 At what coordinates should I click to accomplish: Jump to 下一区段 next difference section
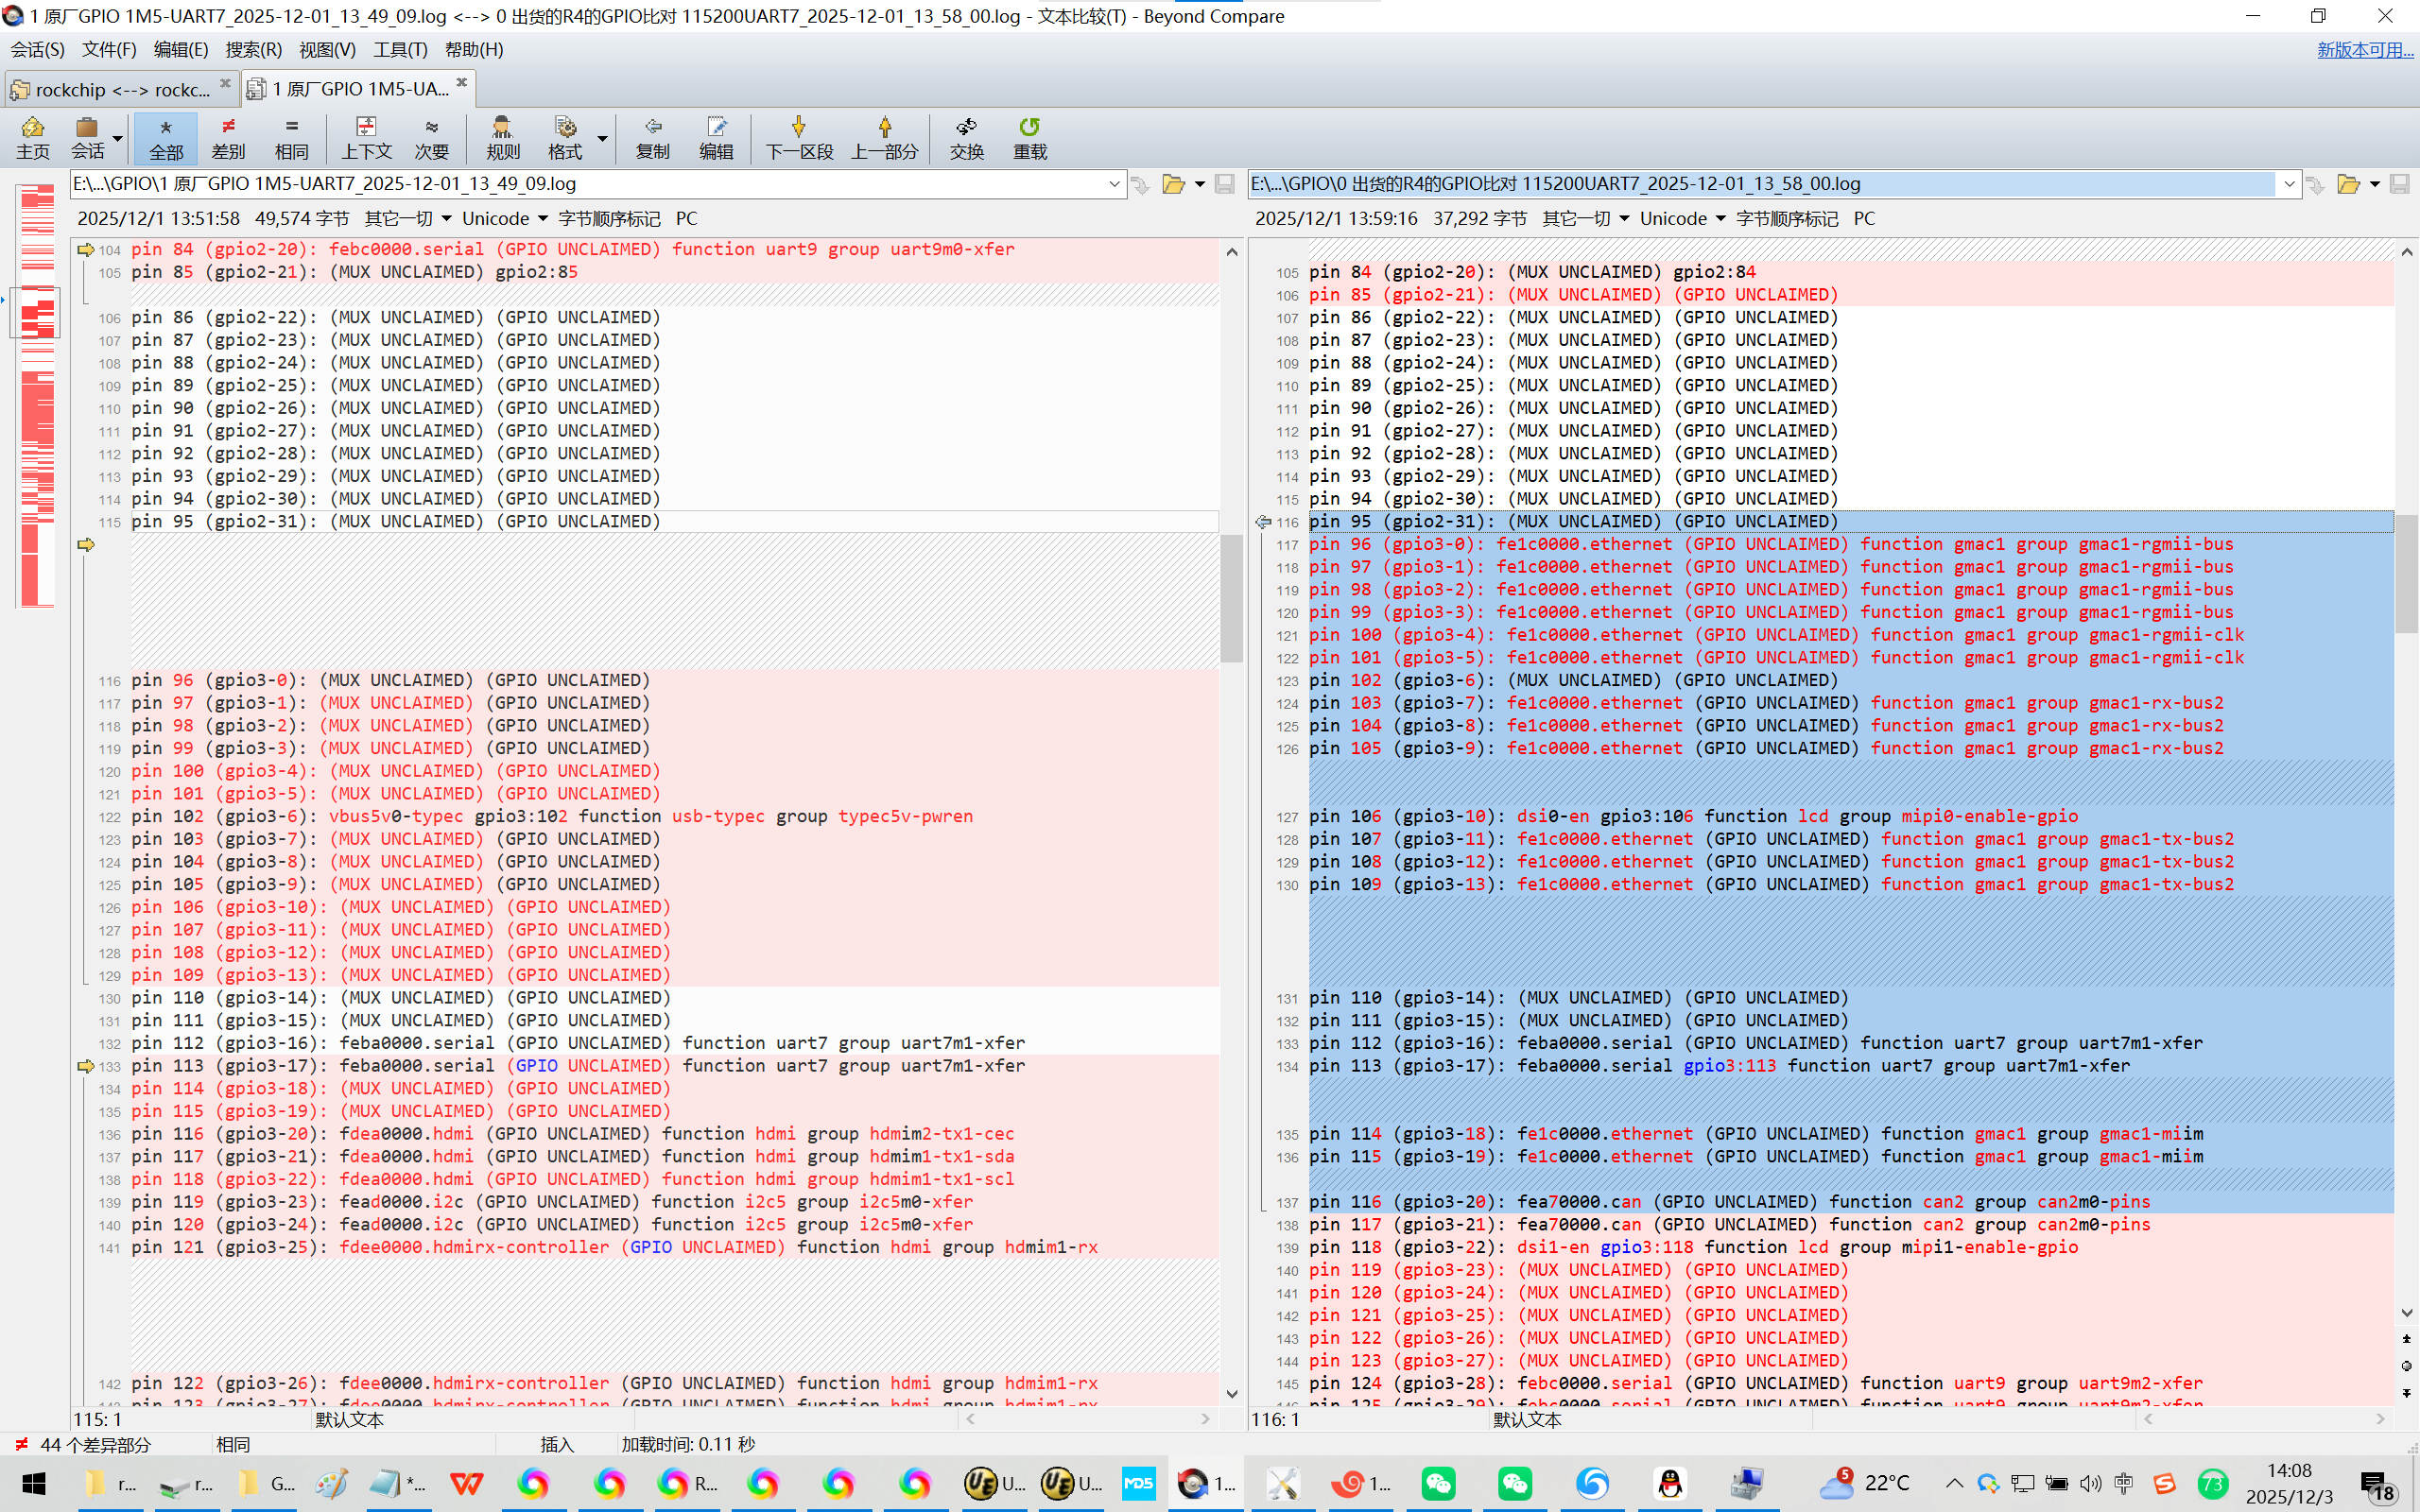point(798,137)
